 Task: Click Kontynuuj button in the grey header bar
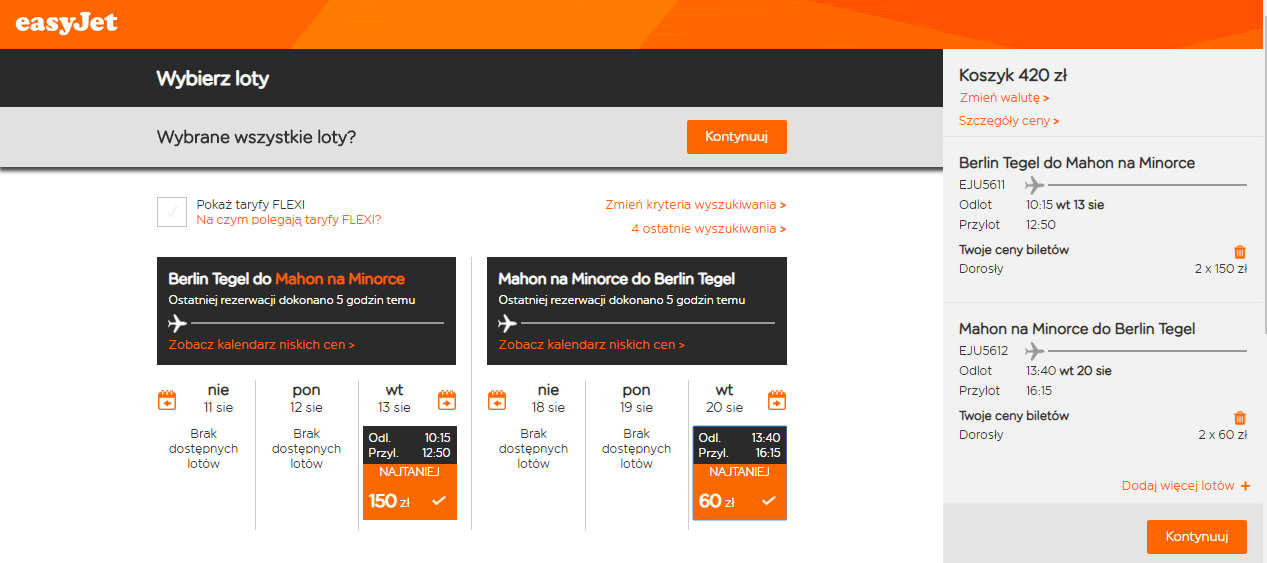[737, 137]
